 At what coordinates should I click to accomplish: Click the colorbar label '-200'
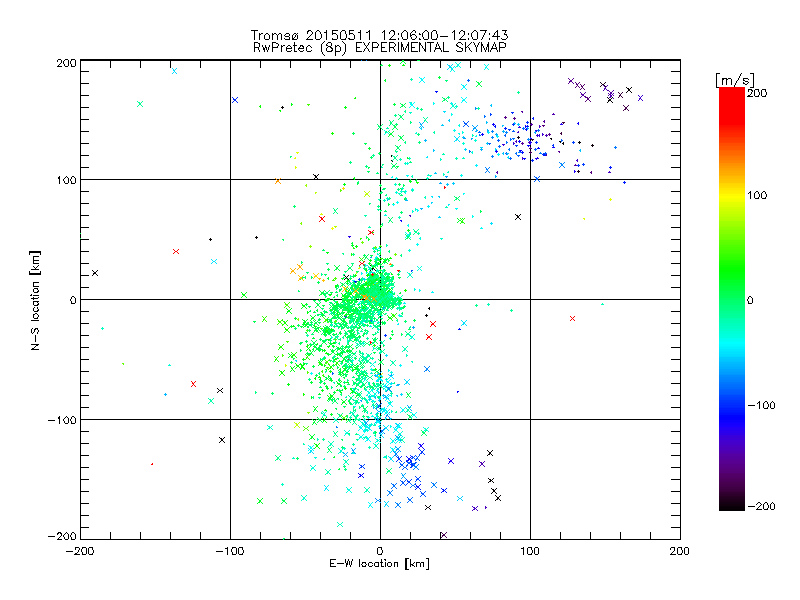click(x=761, y=506)
